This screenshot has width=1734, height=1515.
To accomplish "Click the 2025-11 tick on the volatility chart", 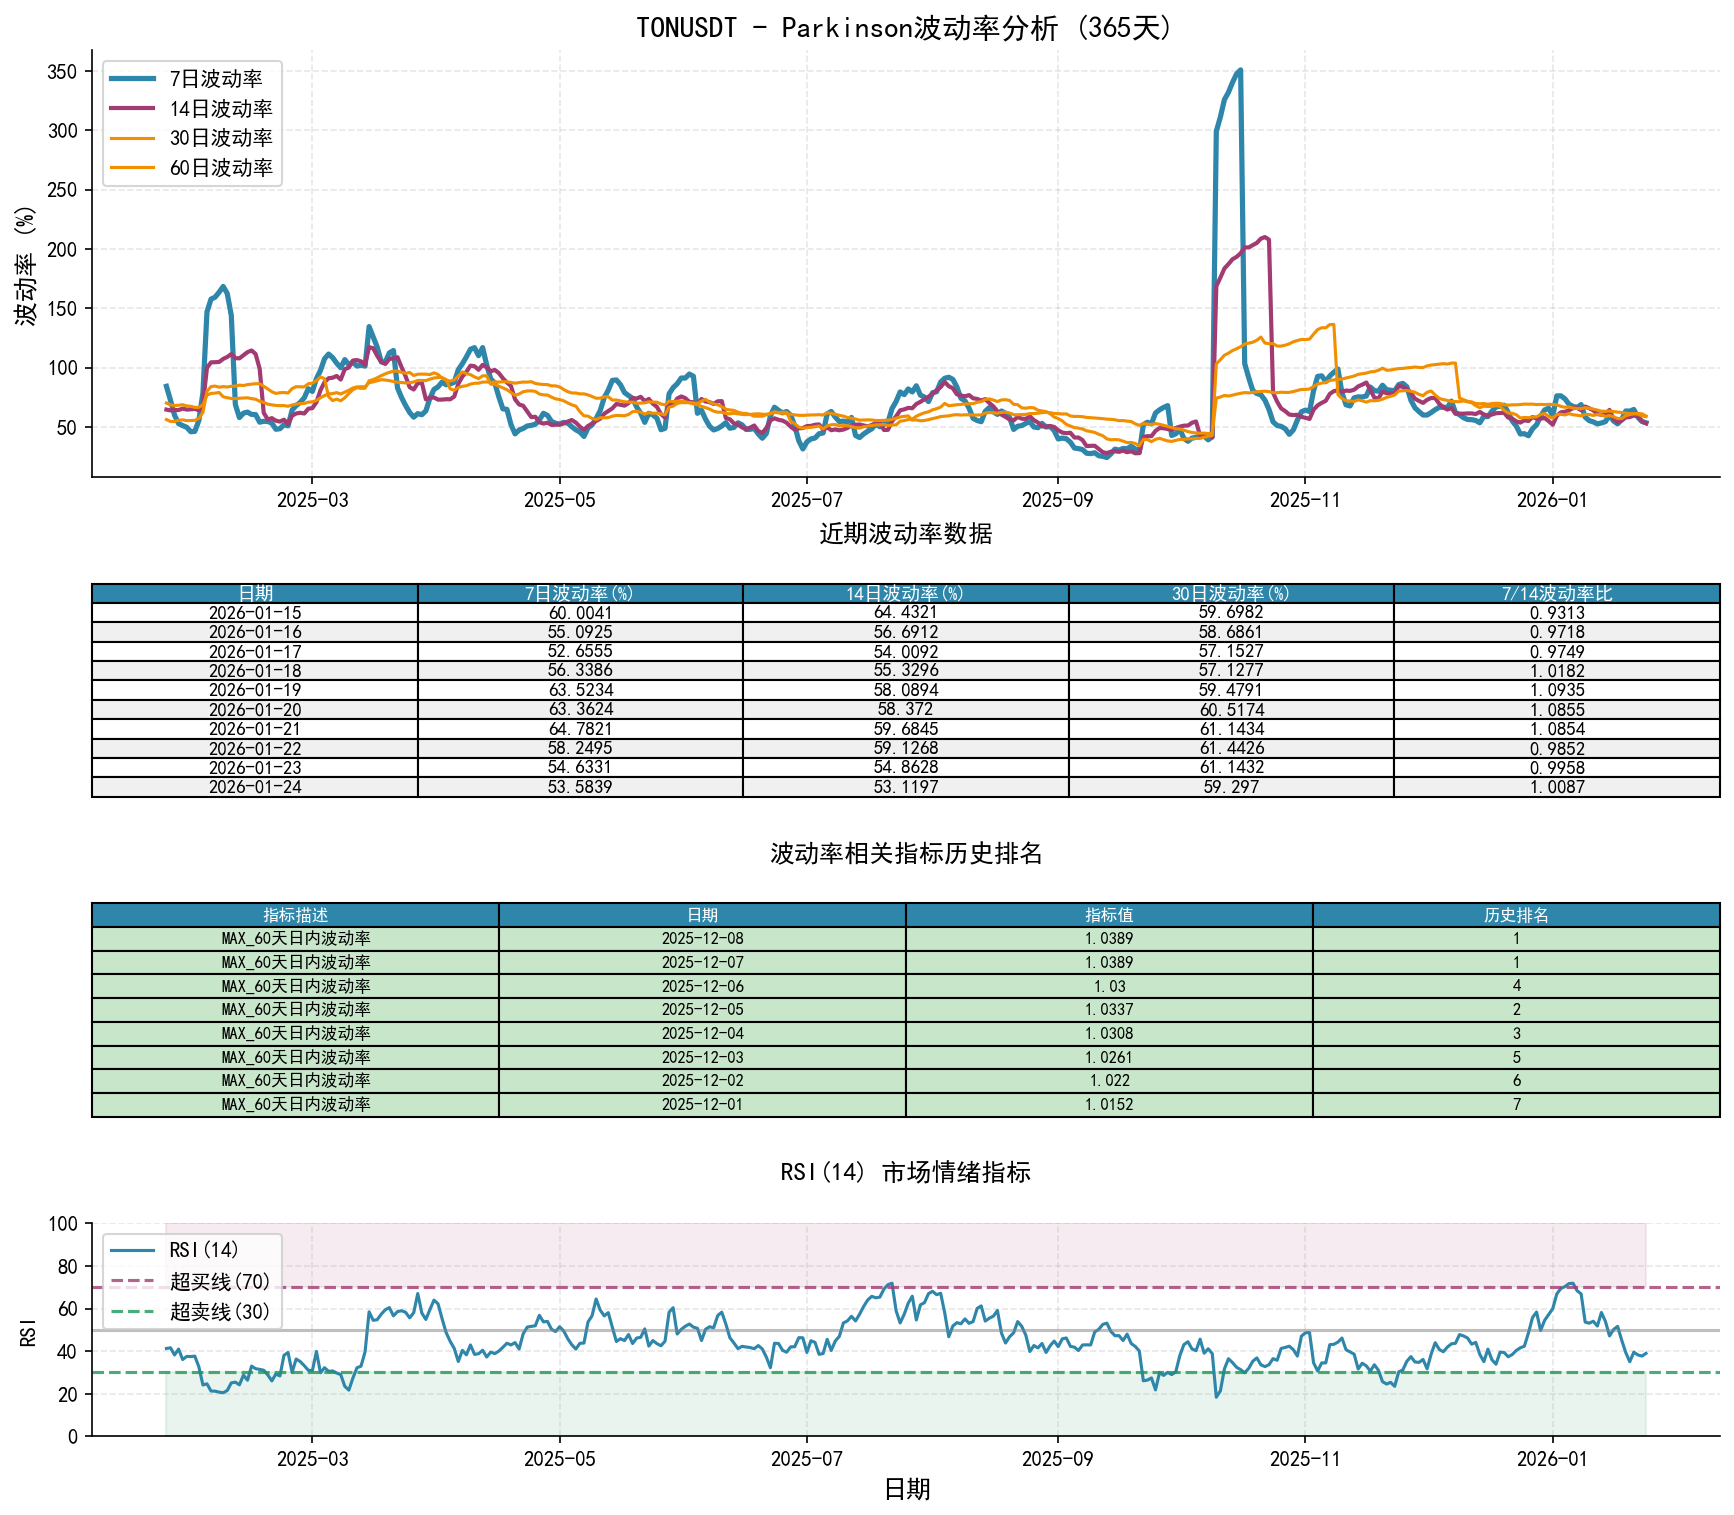I will [1304, 500].
